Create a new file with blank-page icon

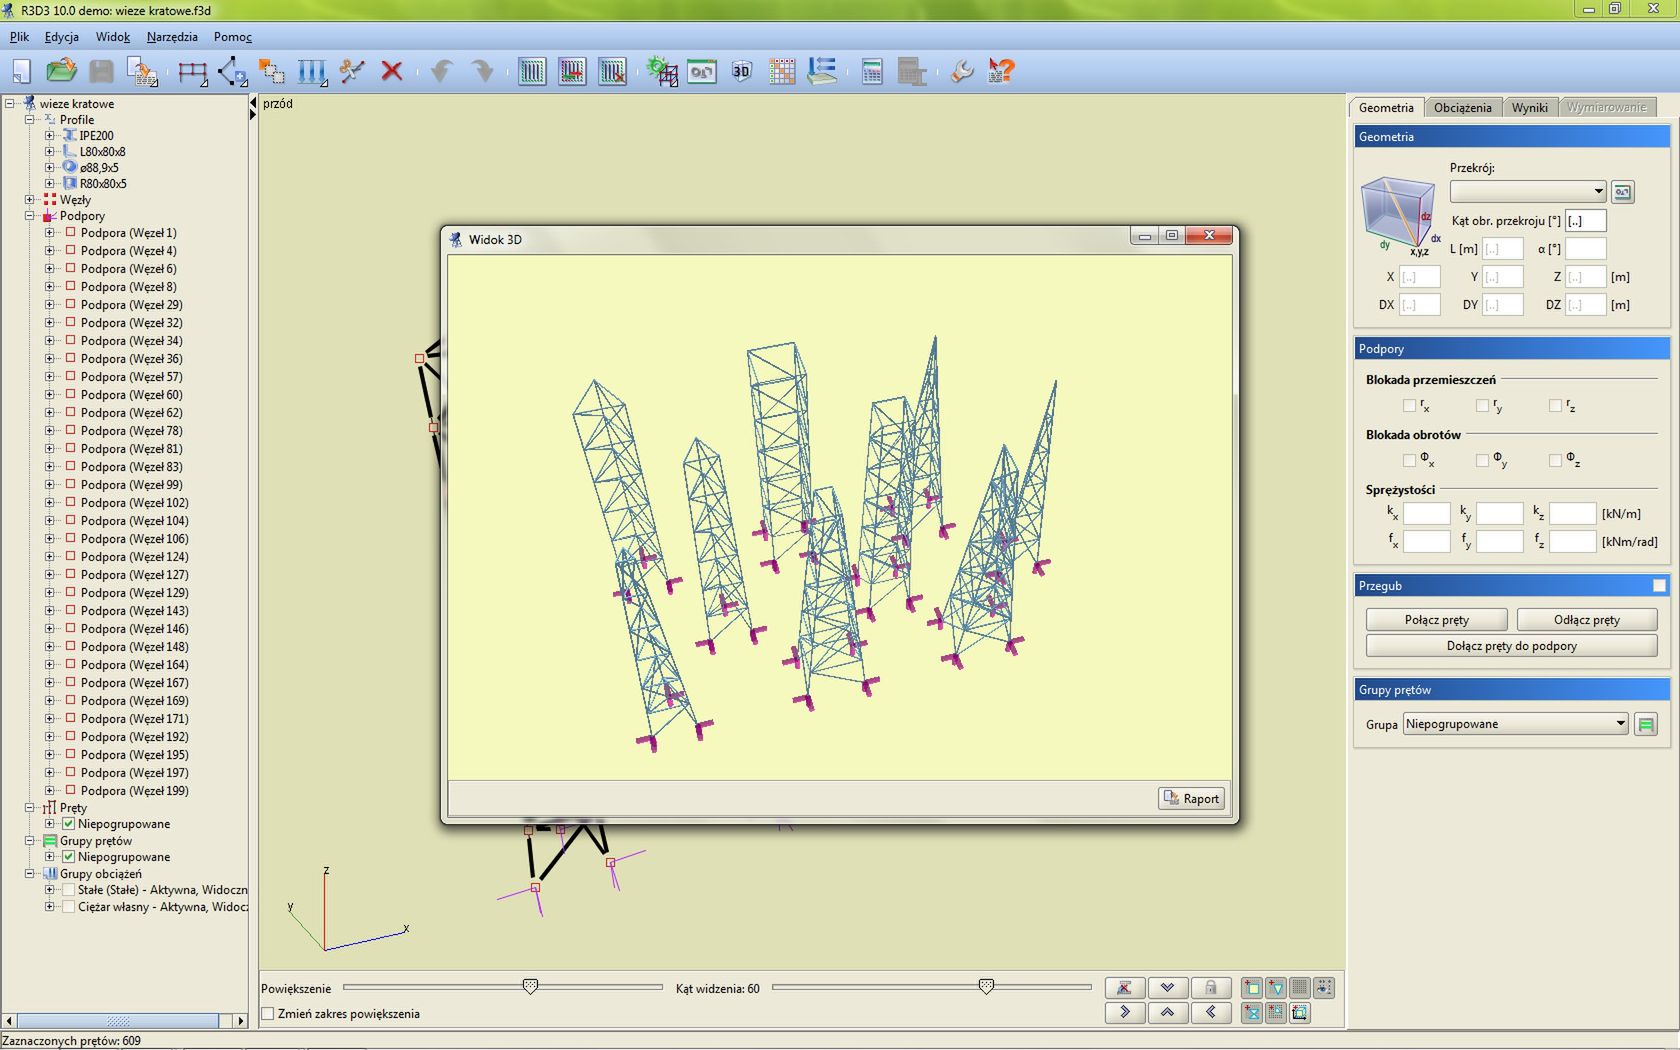pyautogui.click(x=22, y=71)
